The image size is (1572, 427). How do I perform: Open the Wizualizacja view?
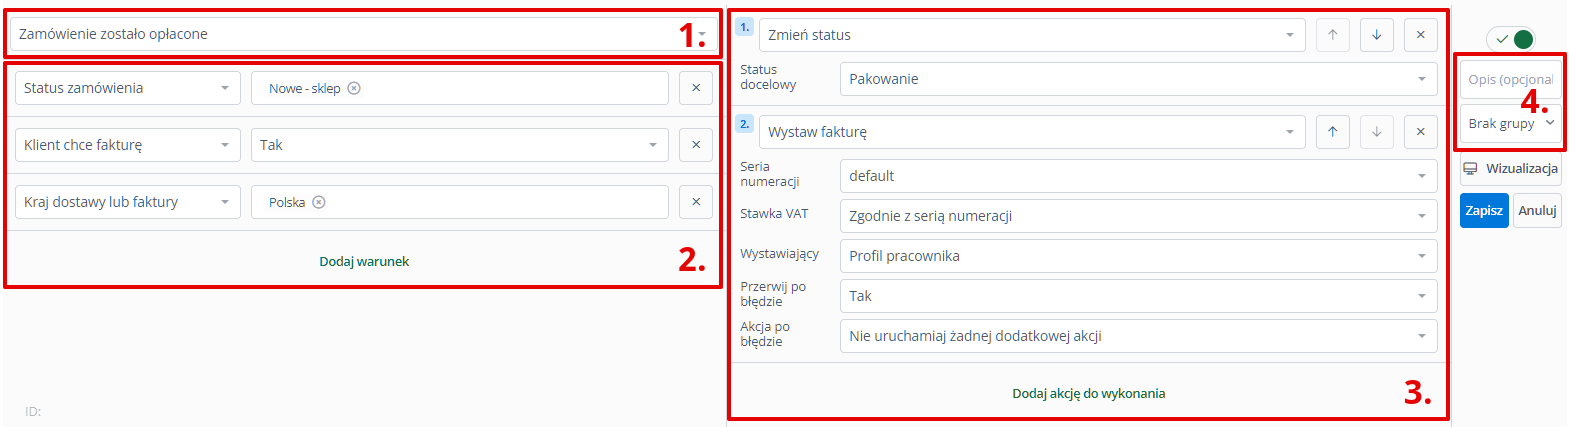pos(1510,169)
